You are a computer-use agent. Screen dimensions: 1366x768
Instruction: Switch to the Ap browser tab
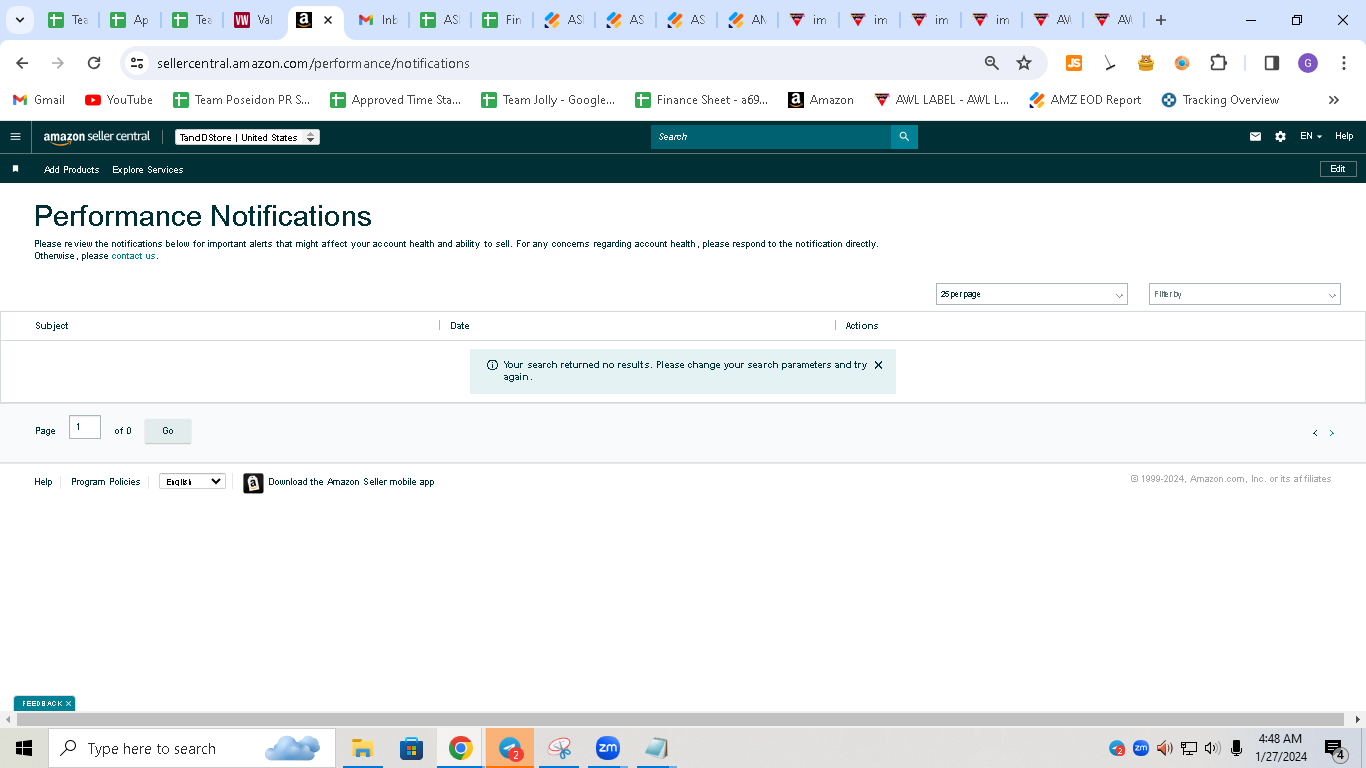click(x=129, y=20)
